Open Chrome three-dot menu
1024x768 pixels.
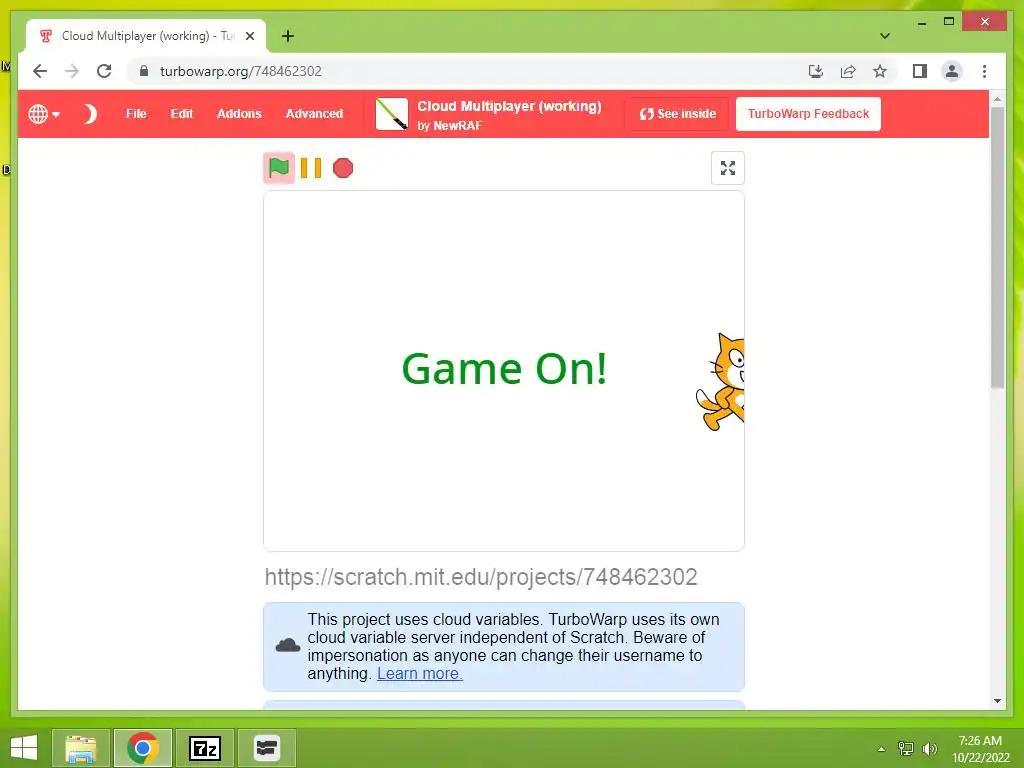pos(984,71)
